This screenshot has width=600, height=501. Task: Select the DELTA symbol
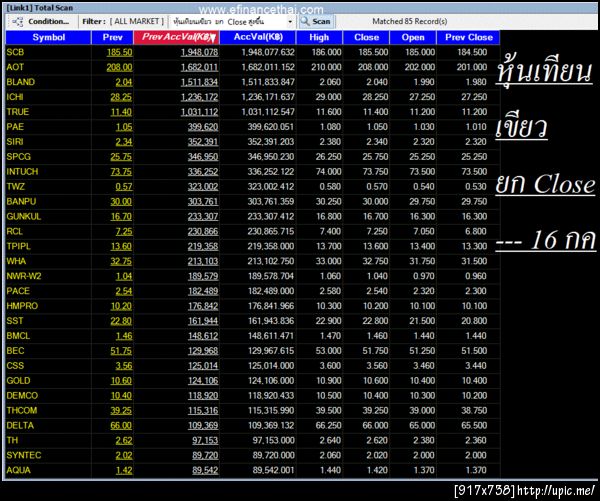tap(20, 425)
